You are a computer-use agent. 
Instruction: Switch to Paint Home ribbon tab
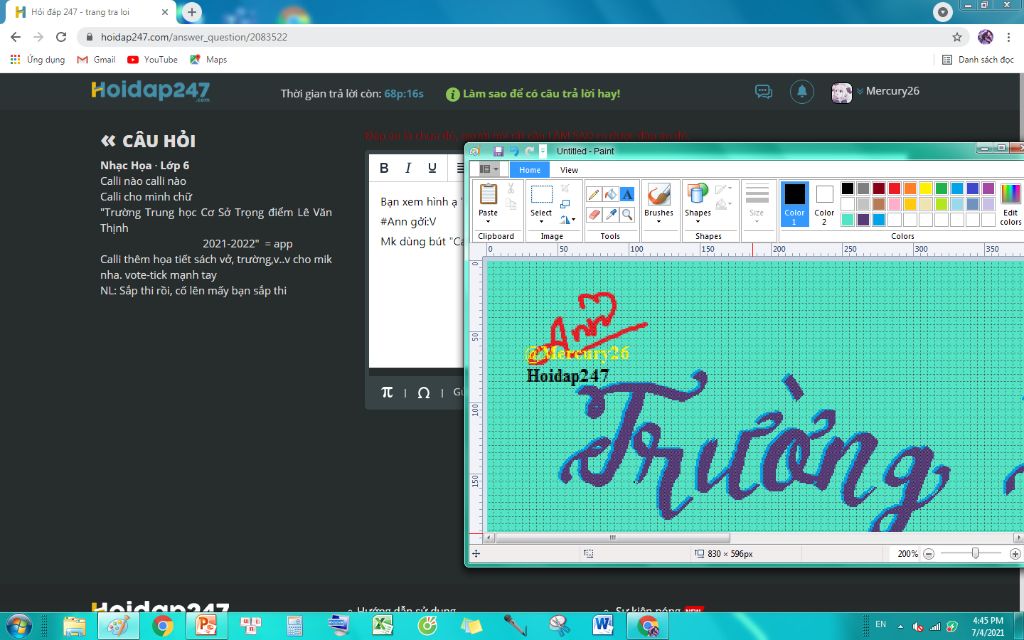[530, 170]
